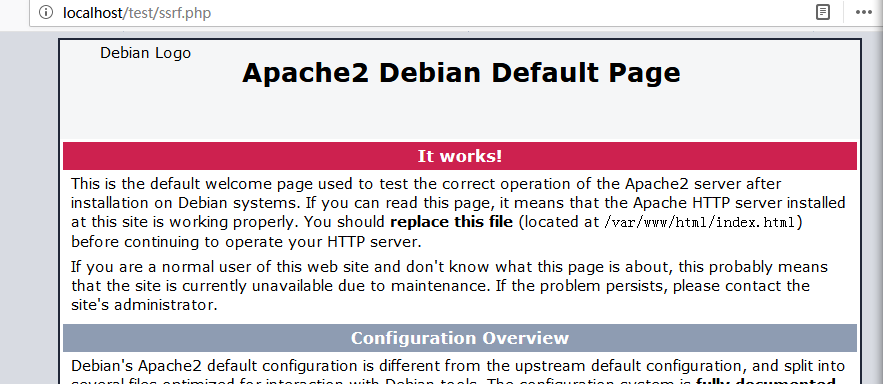This screenshot has height=384, width=883.
Task: Click the Apache2 Debian Default Page heading
Action: [461, 73]
